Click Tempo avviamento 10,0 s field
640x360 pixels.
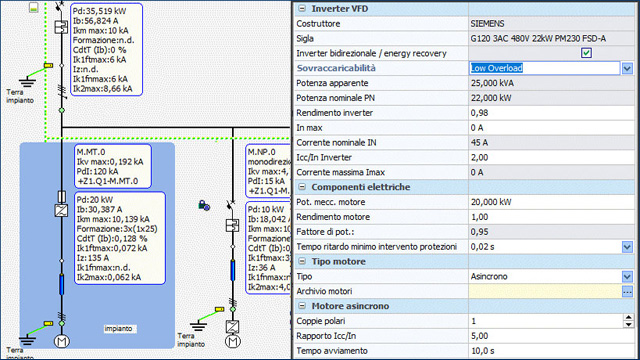click(551, 351)
